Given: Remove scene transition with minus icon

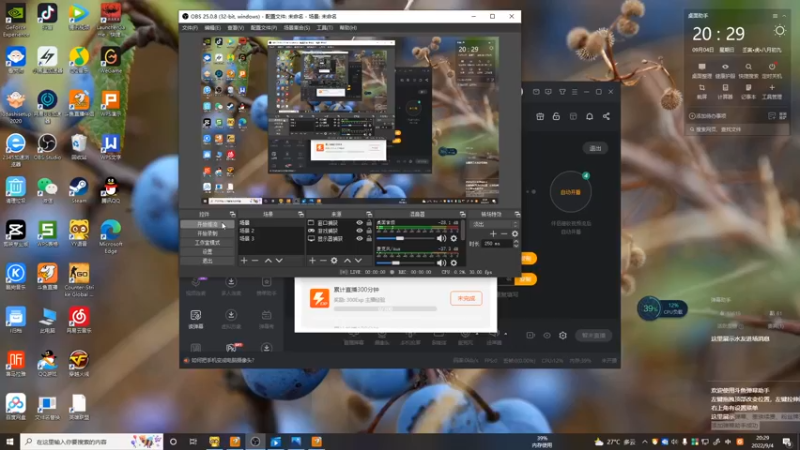Looking at the screenshot, I should pyautogui.click(x=504, y=234).
